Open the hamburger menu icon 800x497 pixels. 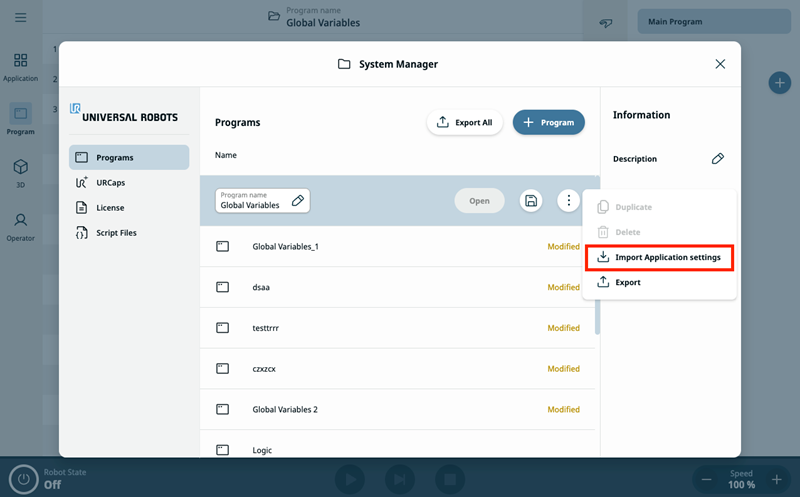click(x=20, y=18)
